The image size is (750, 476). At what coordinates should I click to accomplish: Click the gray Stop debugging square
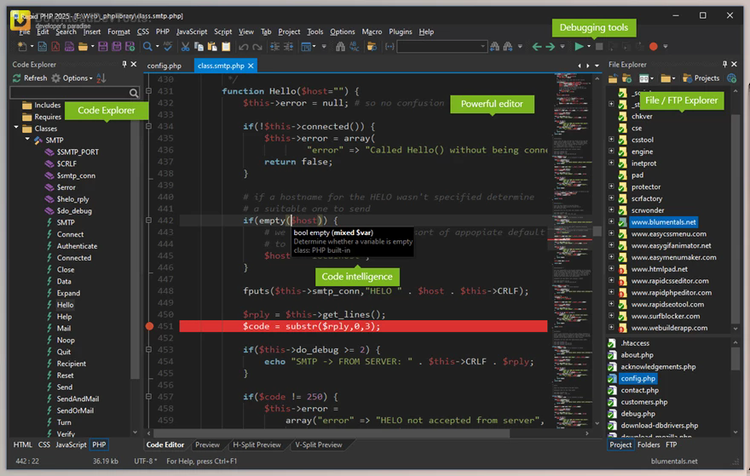599,46
